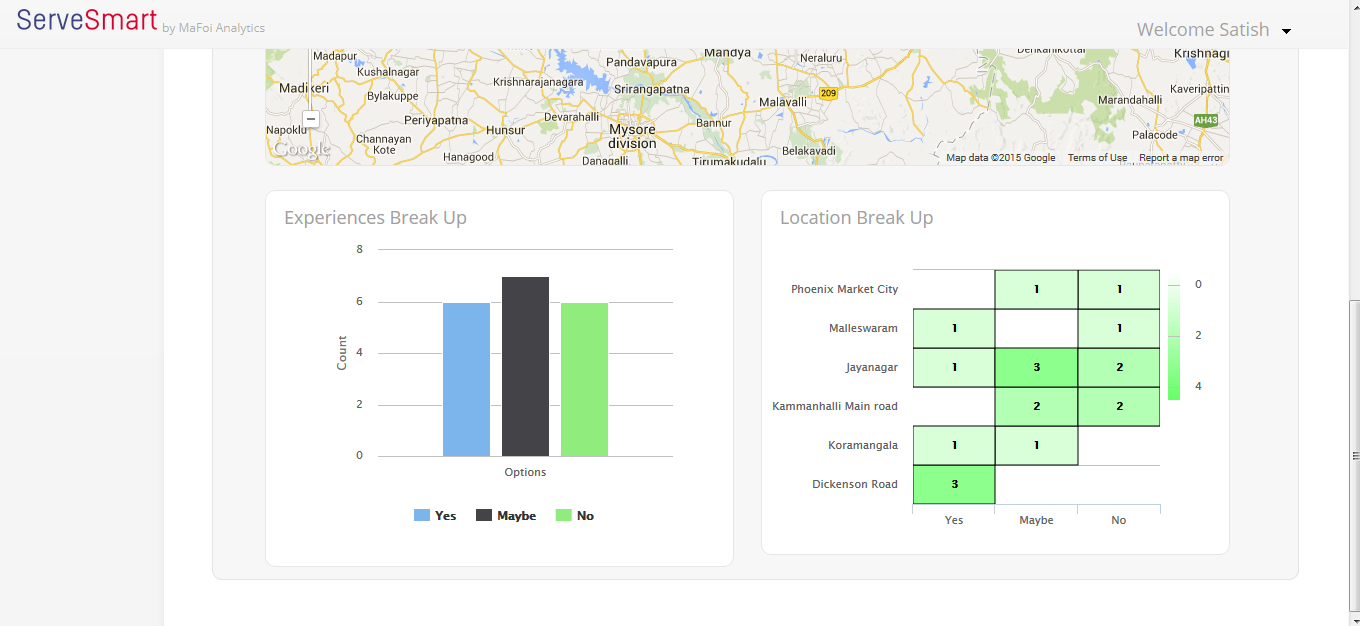This screenshot has width=1360, height=626.
Task: Zoom out the map with minus button
Action: pos(310,119)
